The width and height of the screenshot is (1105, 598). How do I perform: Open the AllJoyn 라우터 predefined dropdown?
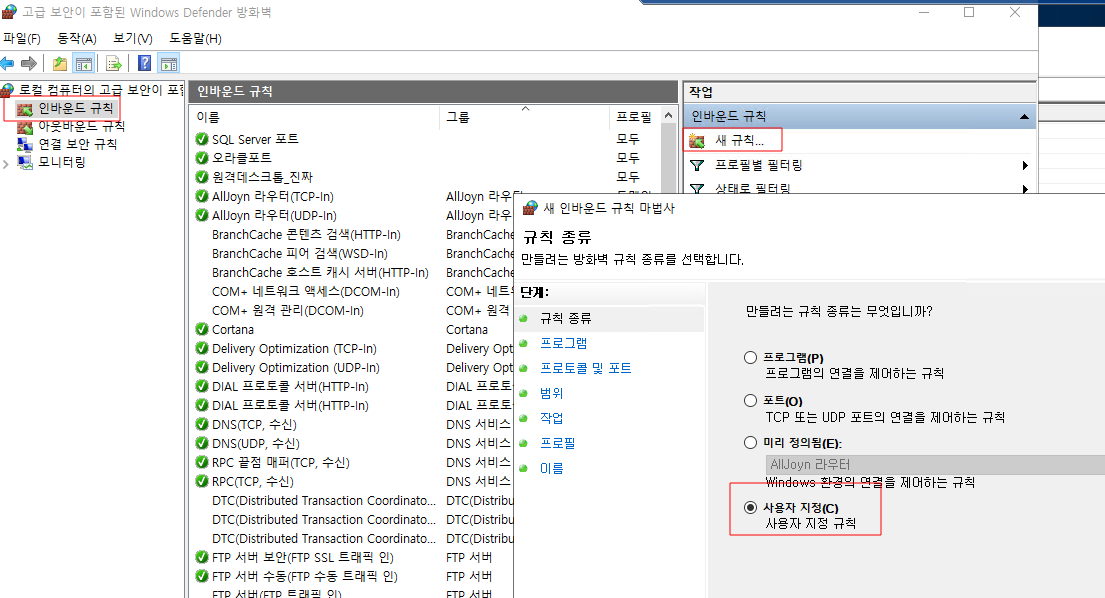(x=935, y=465)
